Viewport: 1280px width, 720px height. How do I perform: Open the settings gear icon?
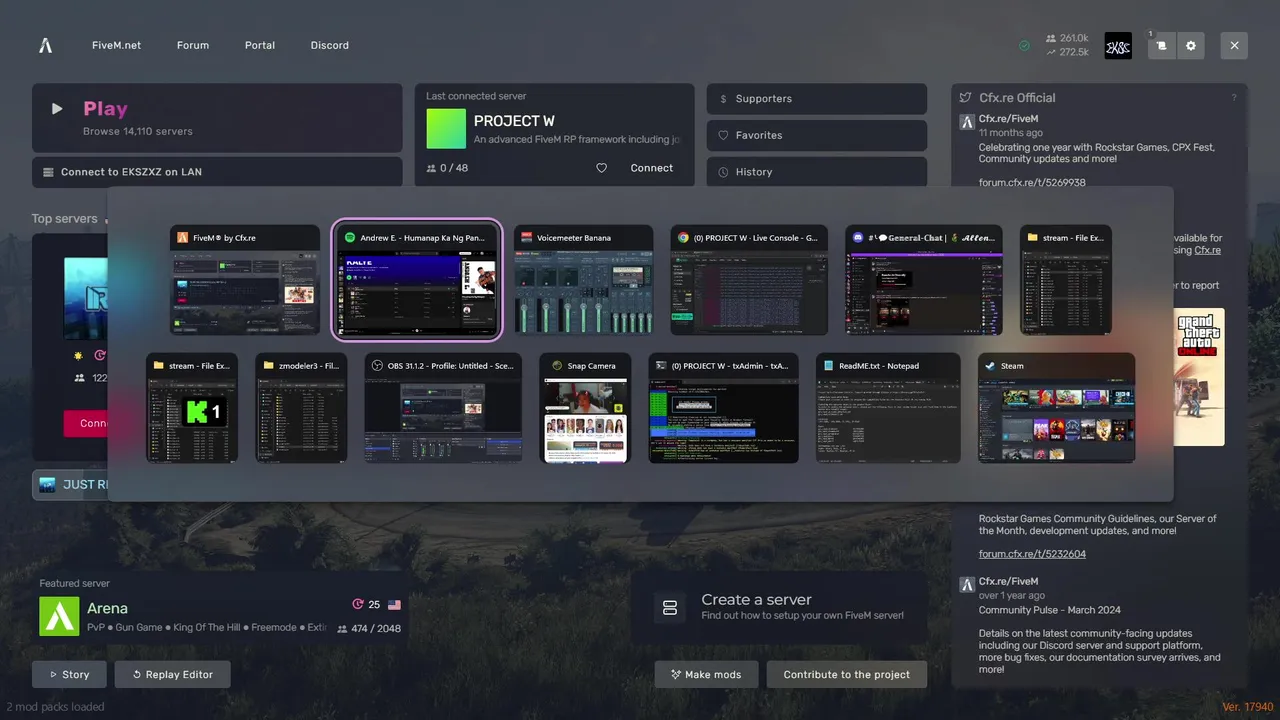(1190, 45)
